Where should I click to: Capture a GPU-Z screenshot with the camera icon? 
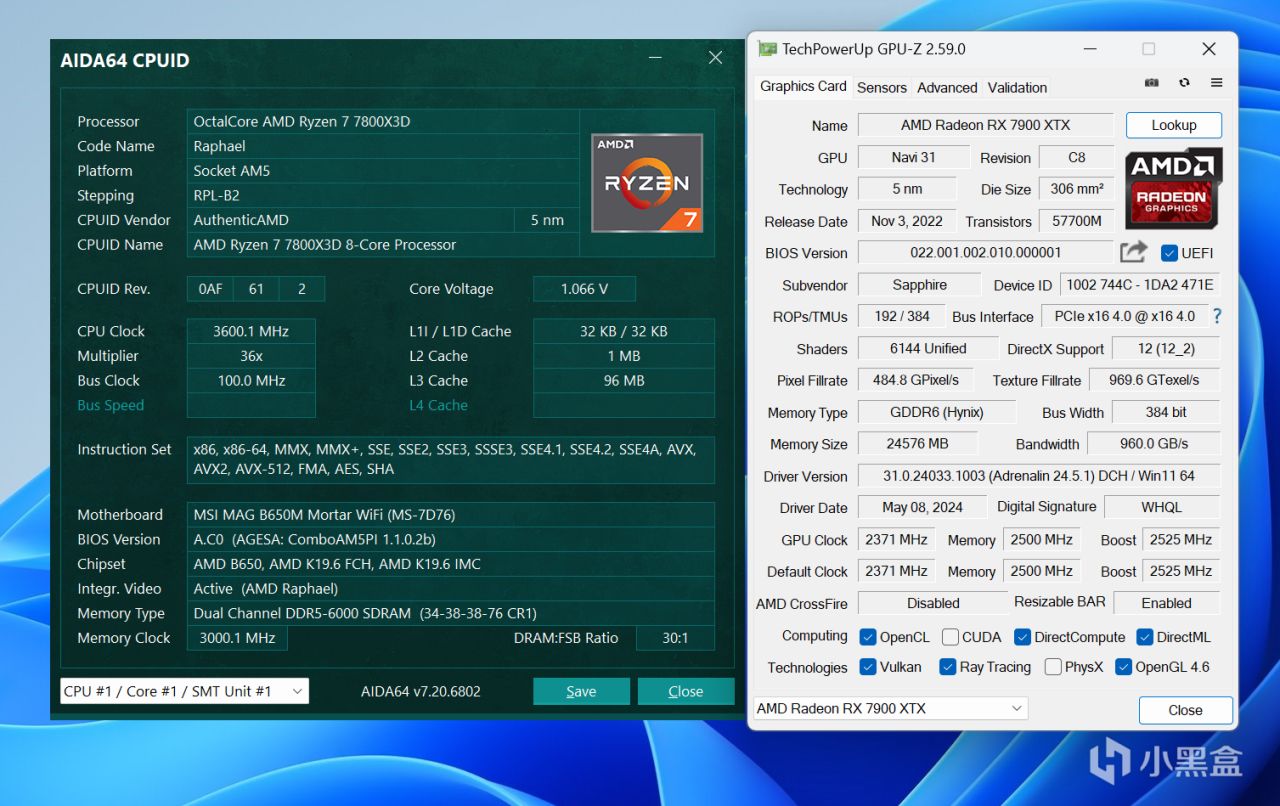coord(1151,83)
